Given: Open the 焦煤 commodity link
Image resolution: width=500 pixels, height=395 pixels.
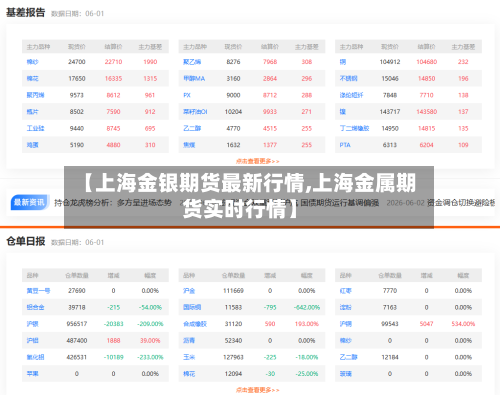Looking at the screenshot, I should 189,145.
